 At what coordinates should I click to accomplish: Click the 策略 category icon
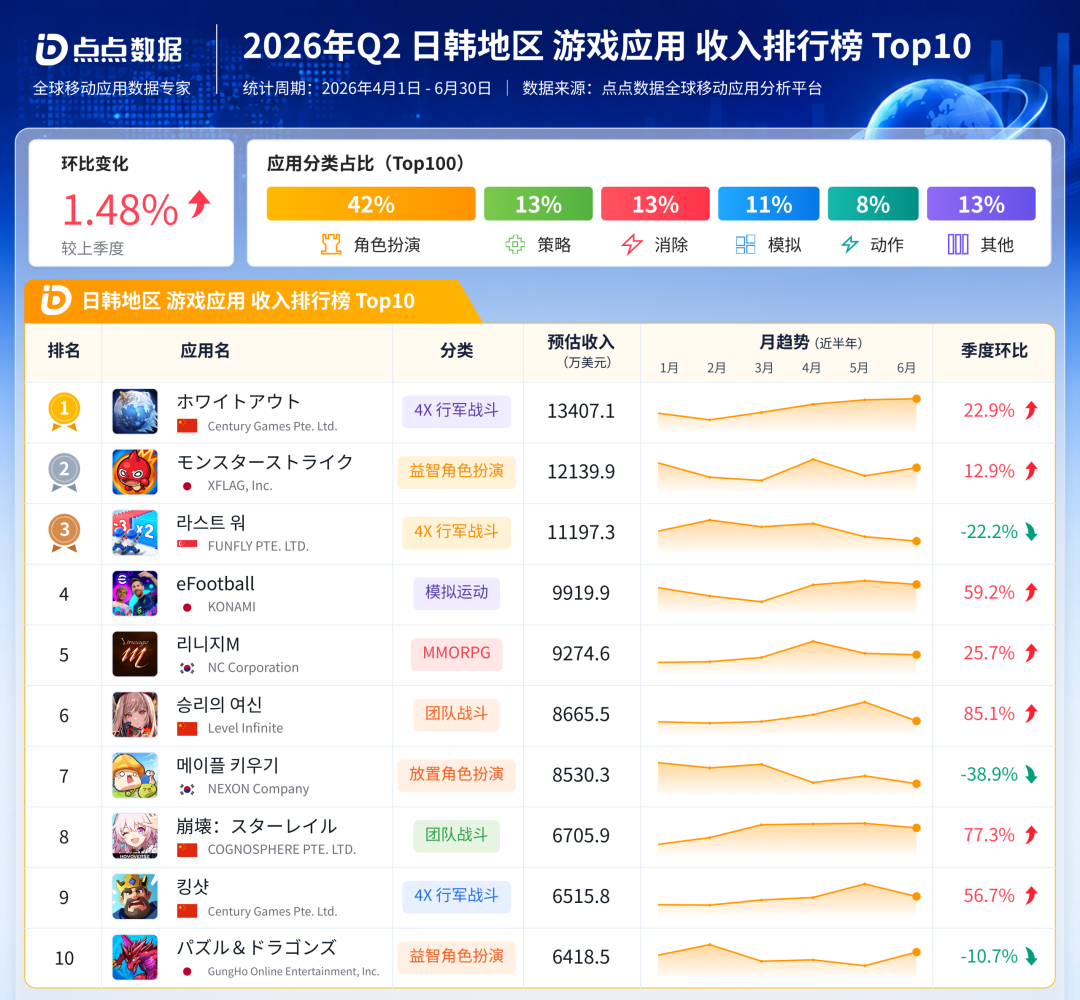(x=515, y=244)
